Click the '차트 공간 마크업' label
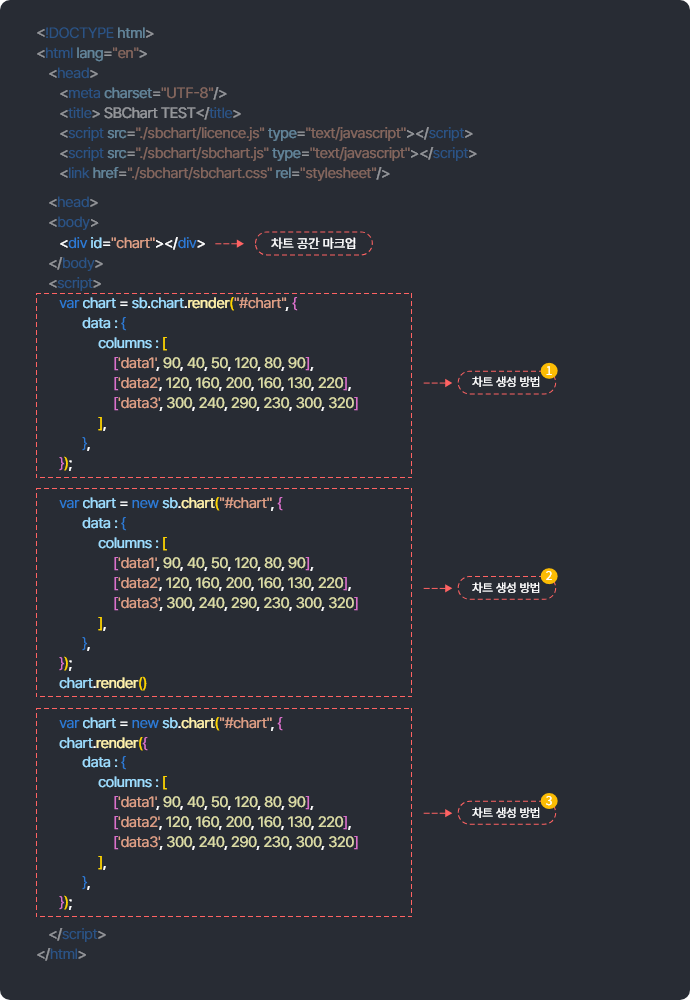Viewport: 690px width, 1000px height. coord(313,244)
